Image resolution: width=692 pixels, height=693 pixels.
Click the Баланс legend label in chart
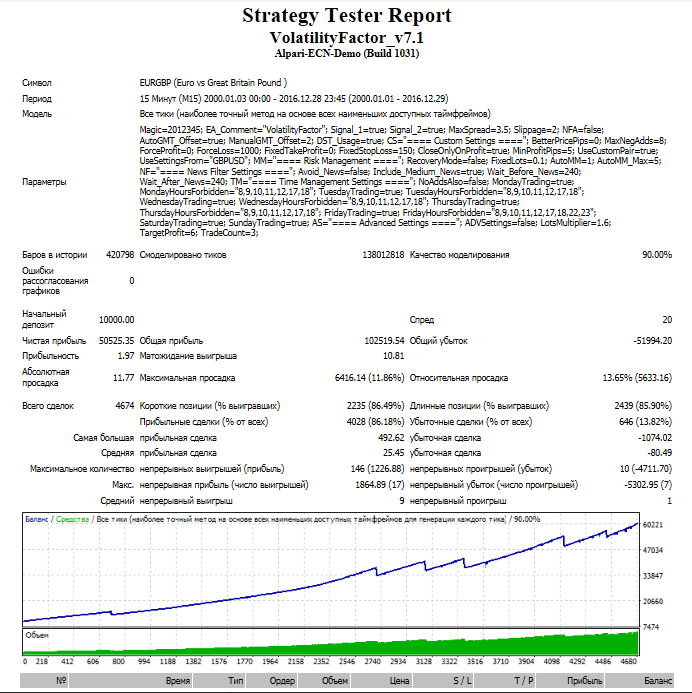[36, 519]
